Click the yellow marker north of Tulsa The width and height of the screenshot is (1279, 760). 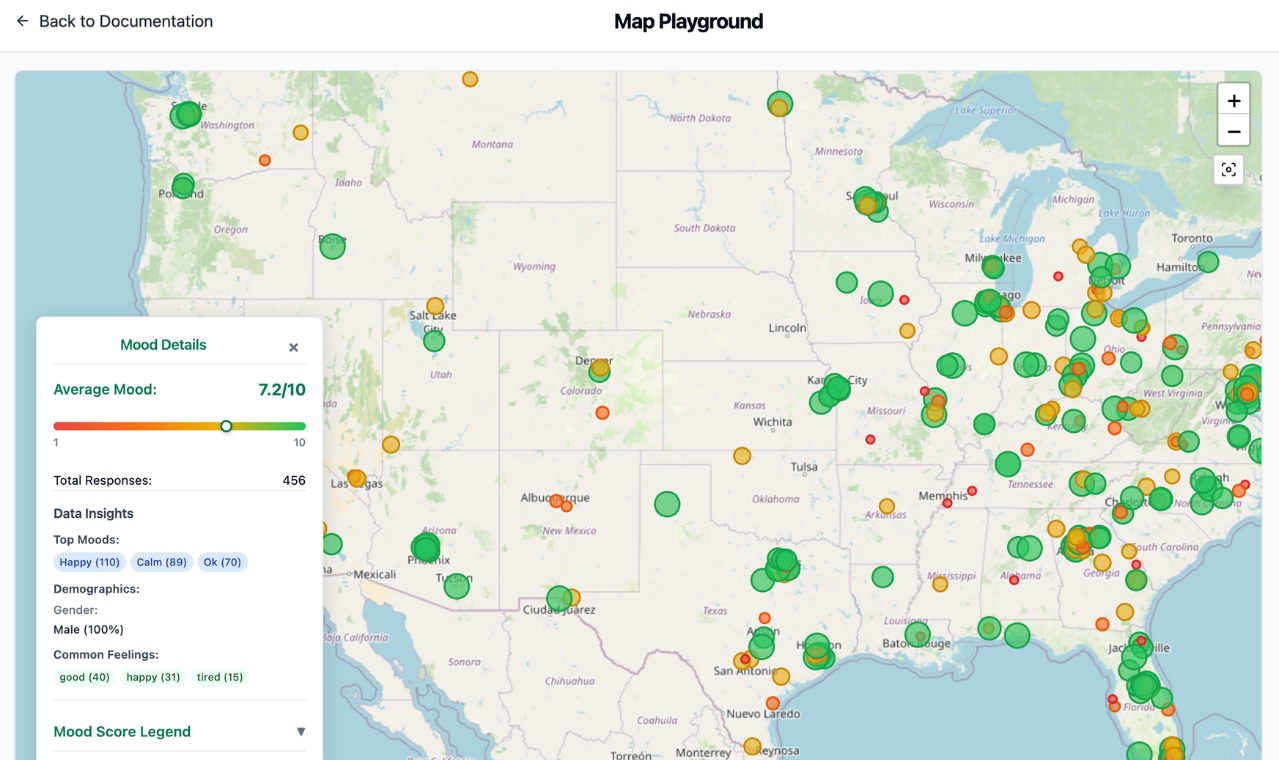[x=742, y=456]
